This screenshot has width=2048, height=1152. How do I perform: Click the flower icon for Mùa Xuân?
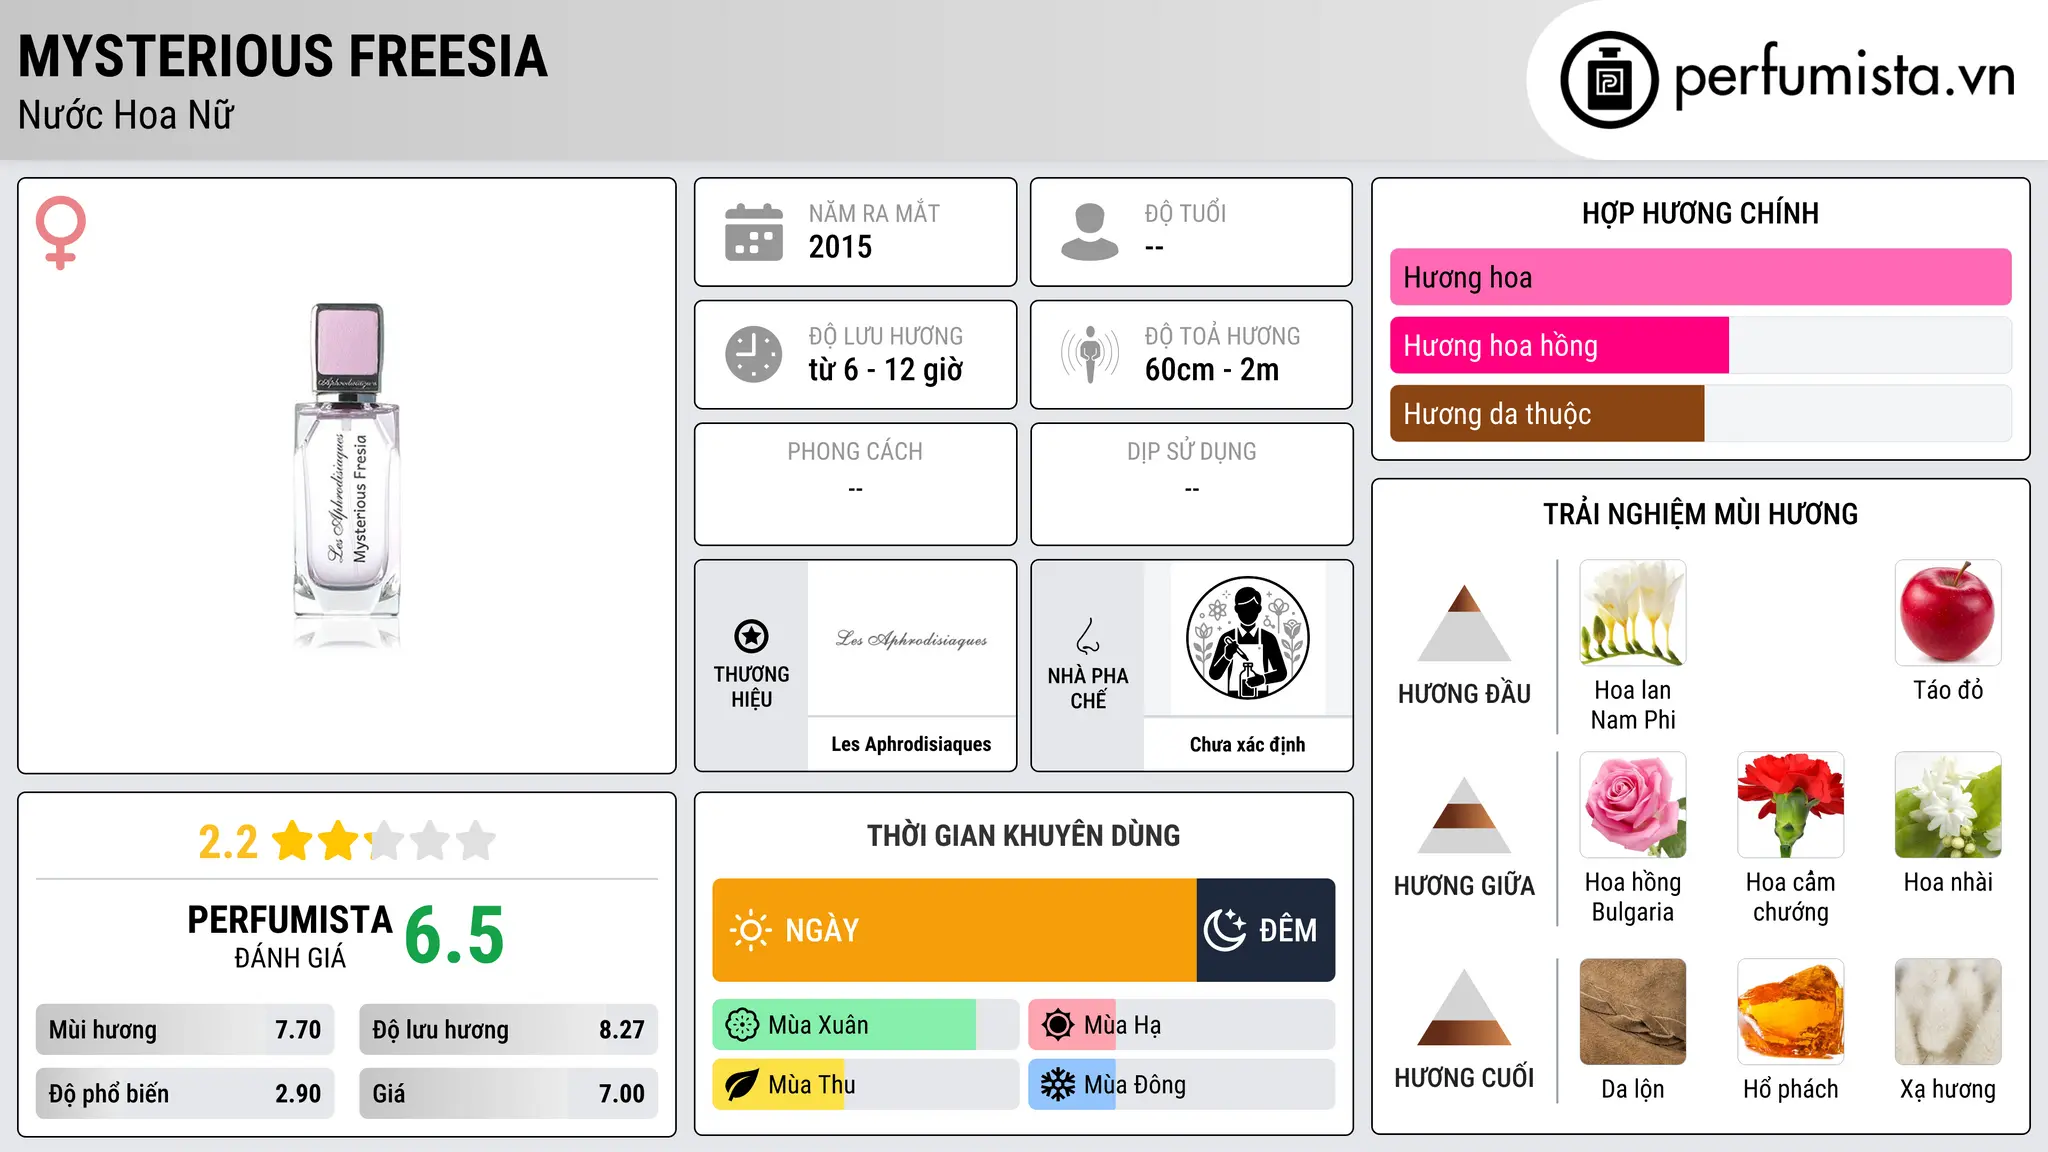coord(742,1025)
